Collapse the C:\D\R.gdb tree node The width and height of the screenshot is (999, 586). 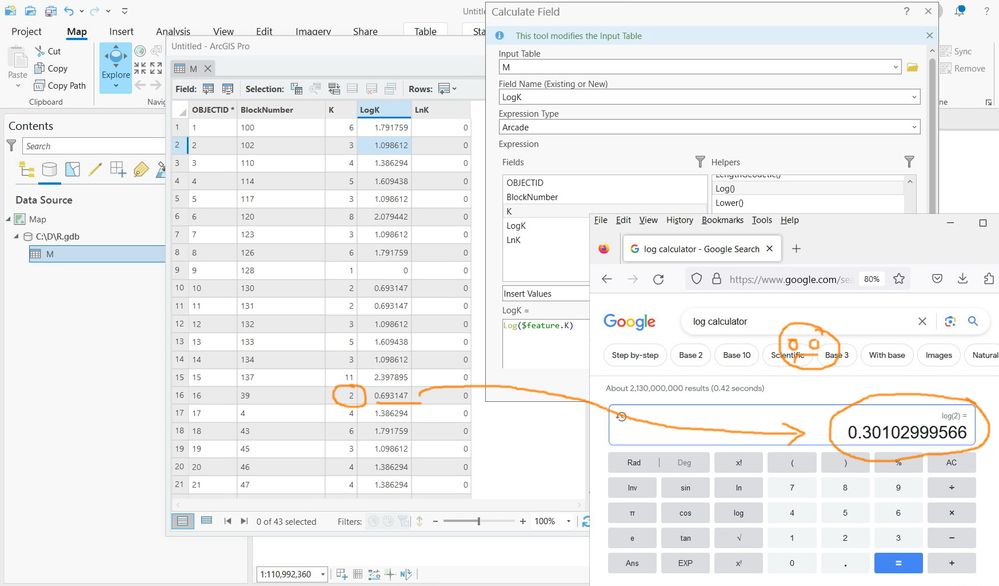(x=17, y=237)
